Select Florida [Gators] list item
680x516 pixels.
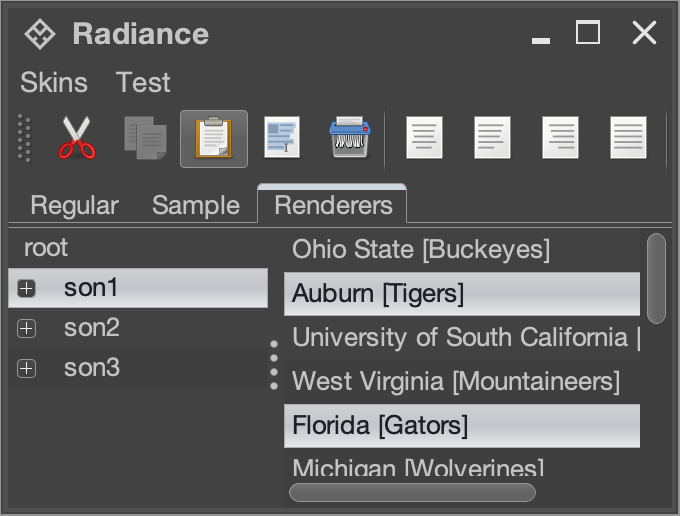462,426
